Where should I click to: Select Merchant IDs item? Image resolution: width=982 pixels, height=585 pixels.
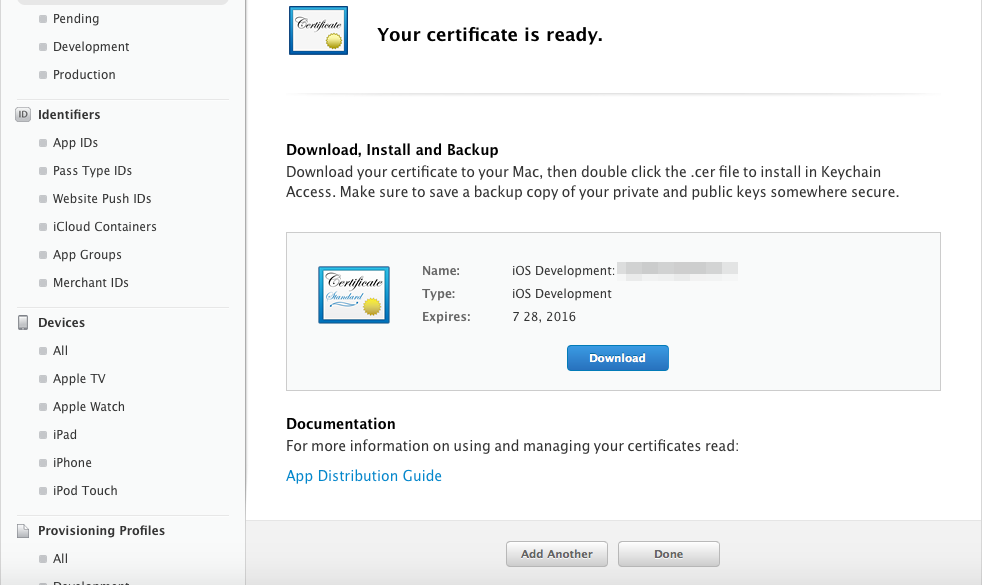(x=91, y=282)
